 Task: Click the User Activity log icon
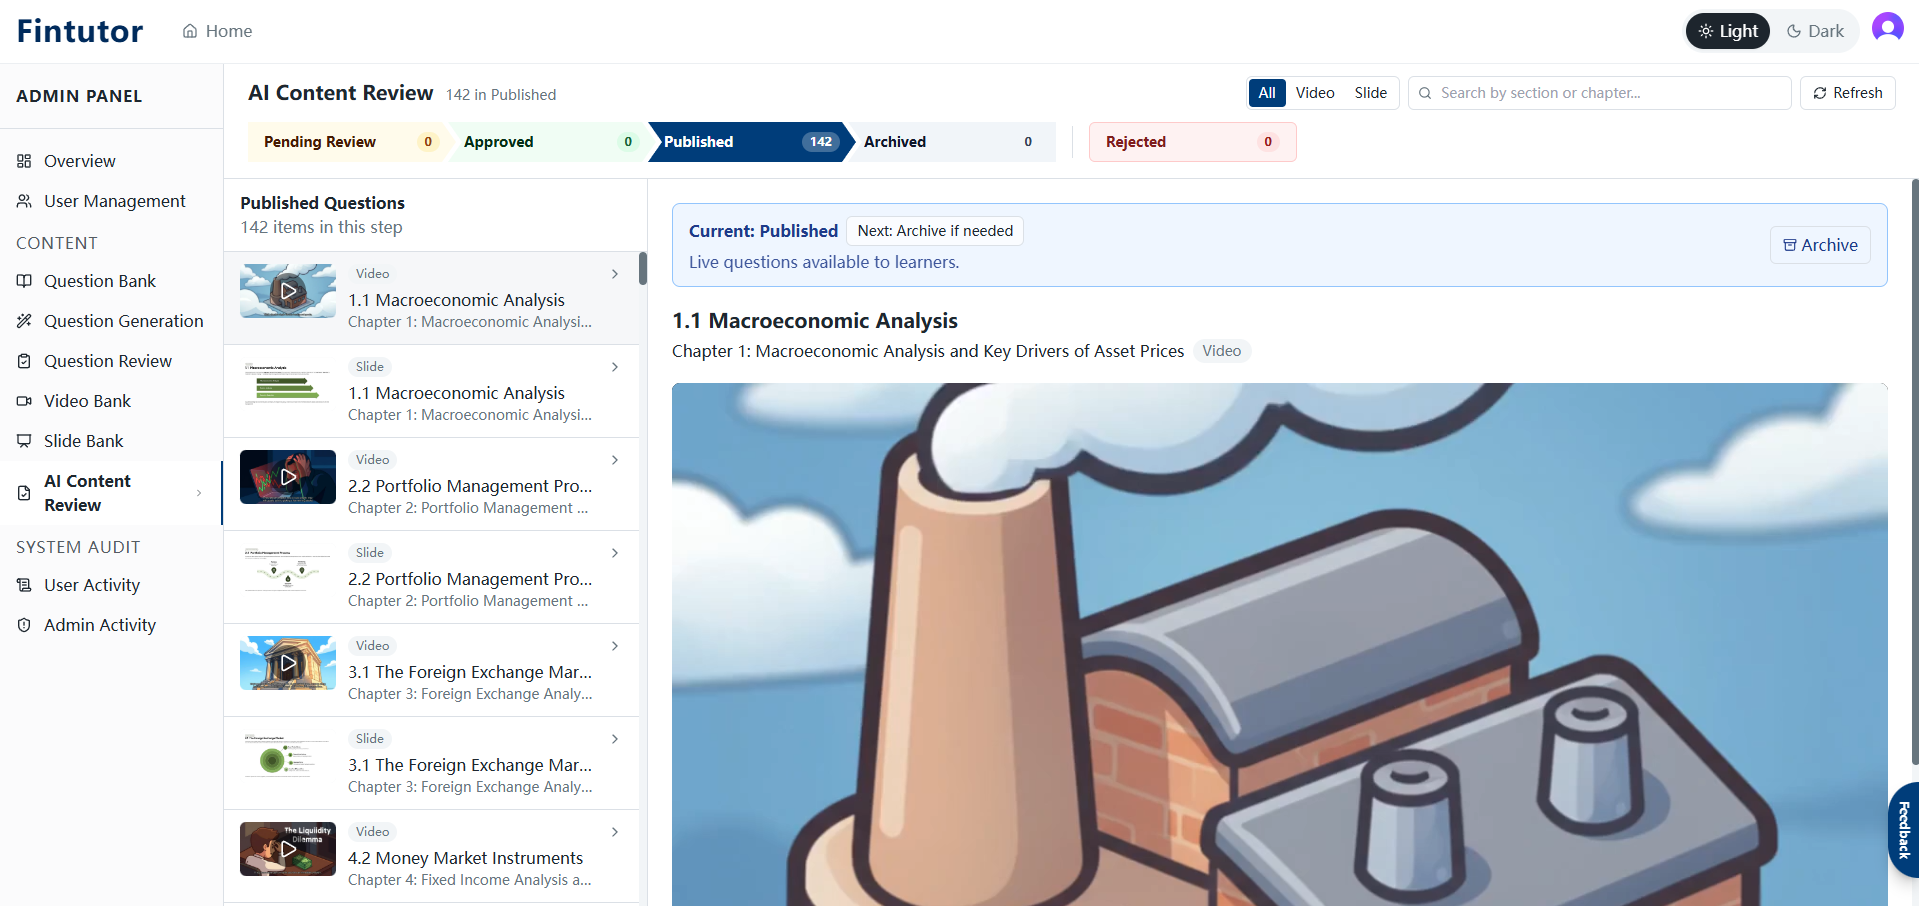click(x=24, y=585)
